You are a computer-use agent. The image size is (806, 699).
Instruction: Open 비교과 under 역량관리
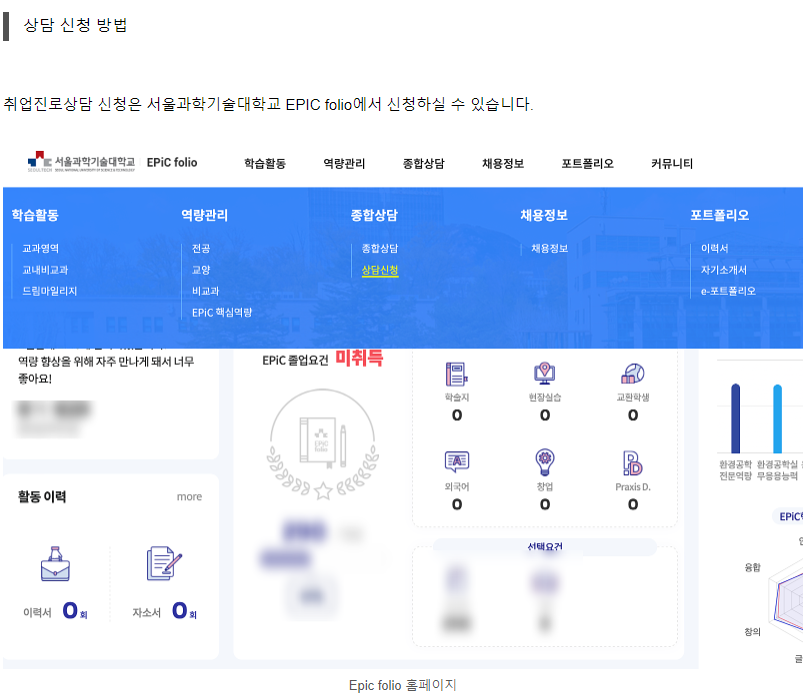206,291
